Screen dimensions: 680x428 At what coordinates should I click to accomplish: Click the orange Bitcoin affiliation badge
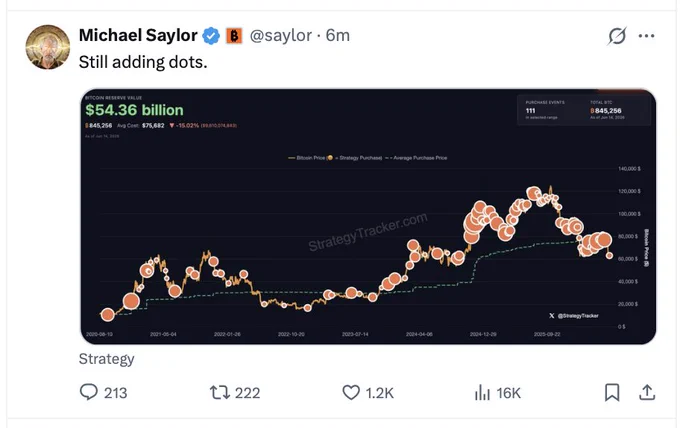point(234,36)
